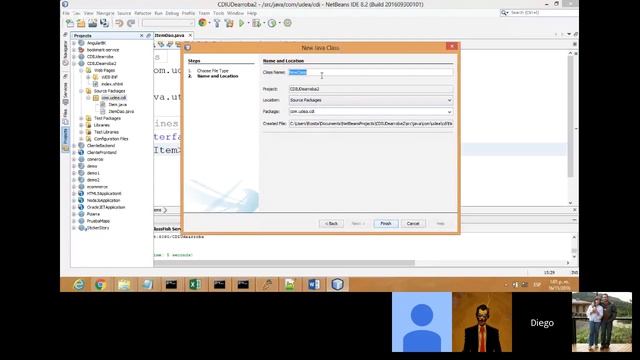Collapse the Web Pages folder node
The width and height of the screenshot is (640, 360).
81,70
